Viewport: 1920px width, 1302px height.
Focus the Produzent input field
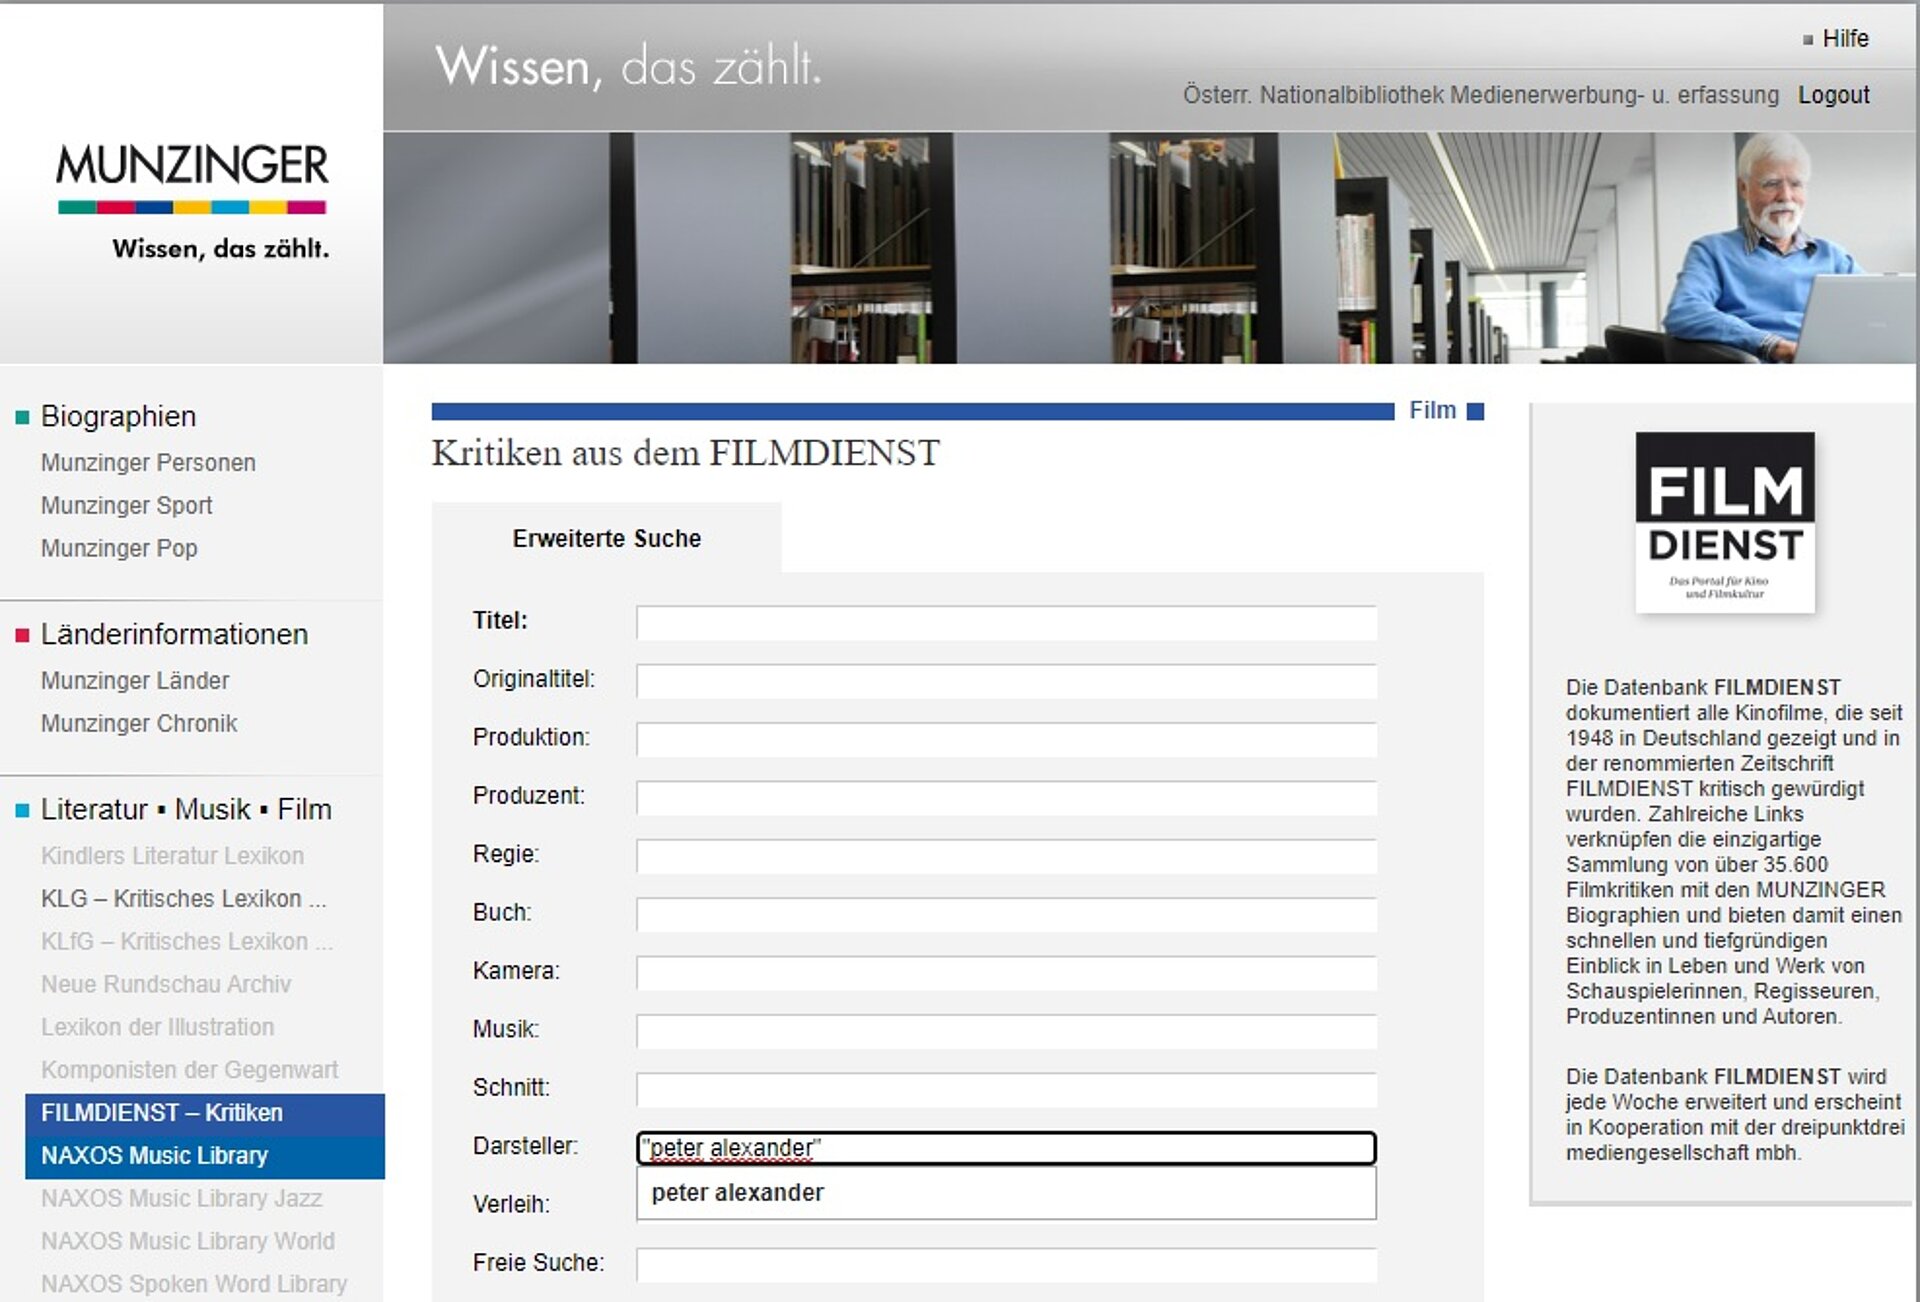[x=1006, y=798]
